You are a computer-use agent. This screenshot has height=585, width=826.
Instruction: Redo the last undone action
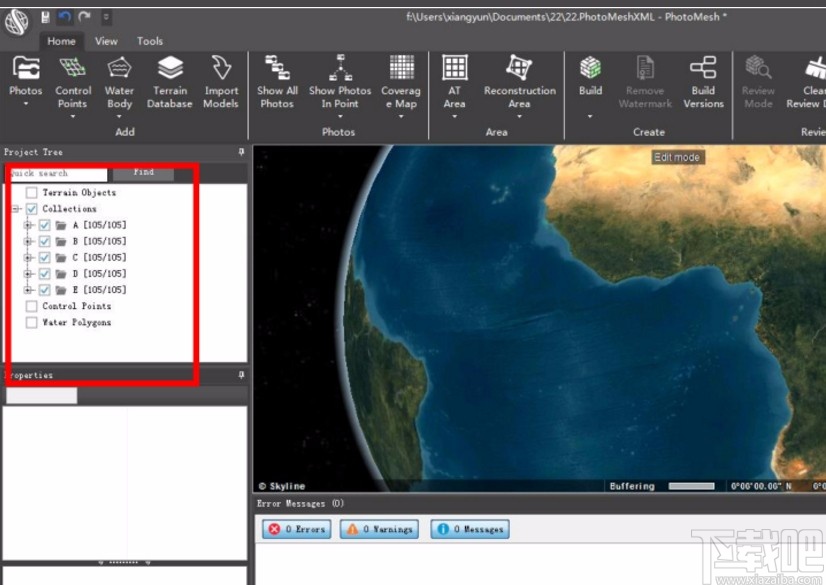click(84, 17)
